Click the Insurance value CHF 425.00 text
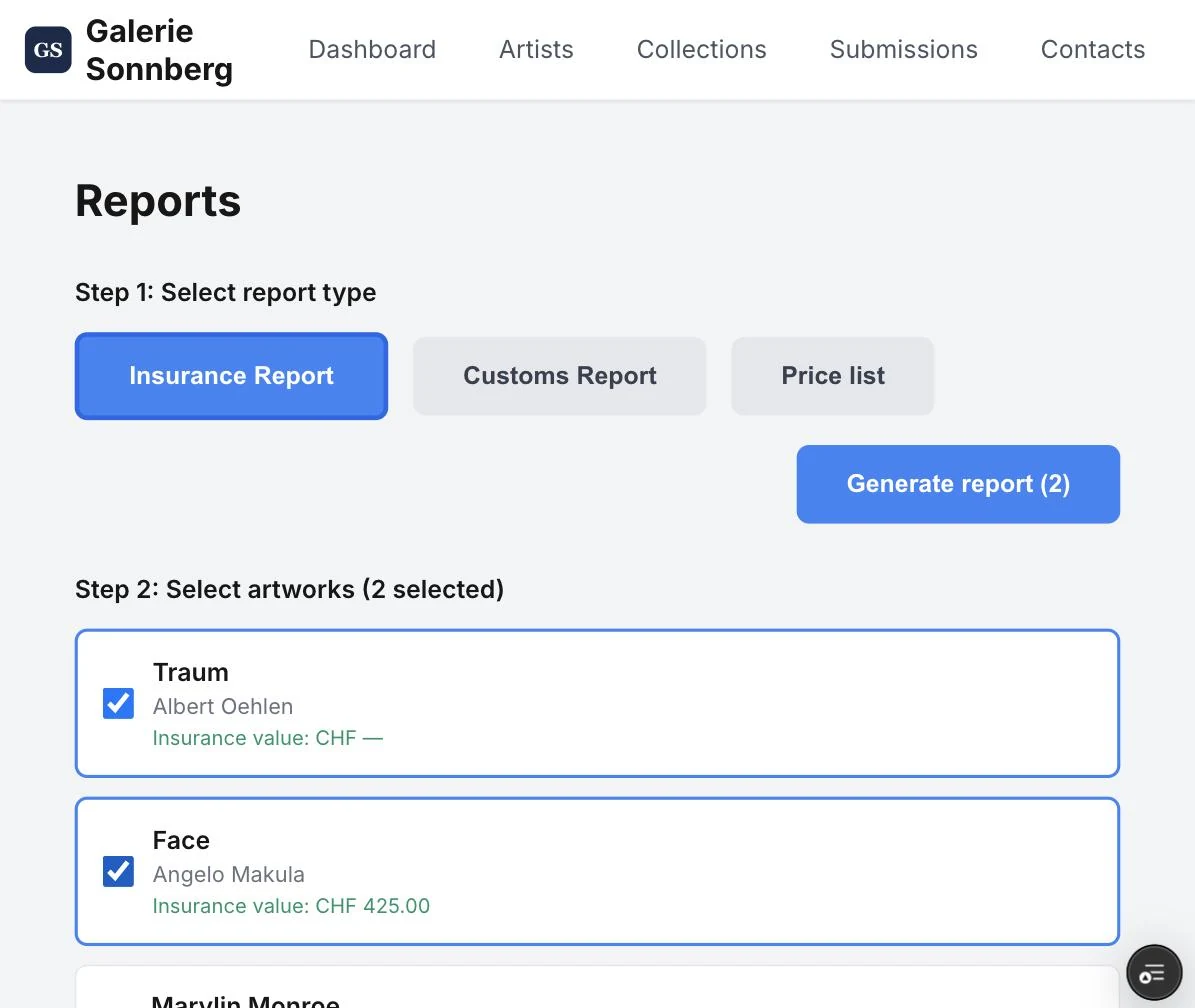The width and height of the screenshot is (1195, 1008). [x=291, y=906]
